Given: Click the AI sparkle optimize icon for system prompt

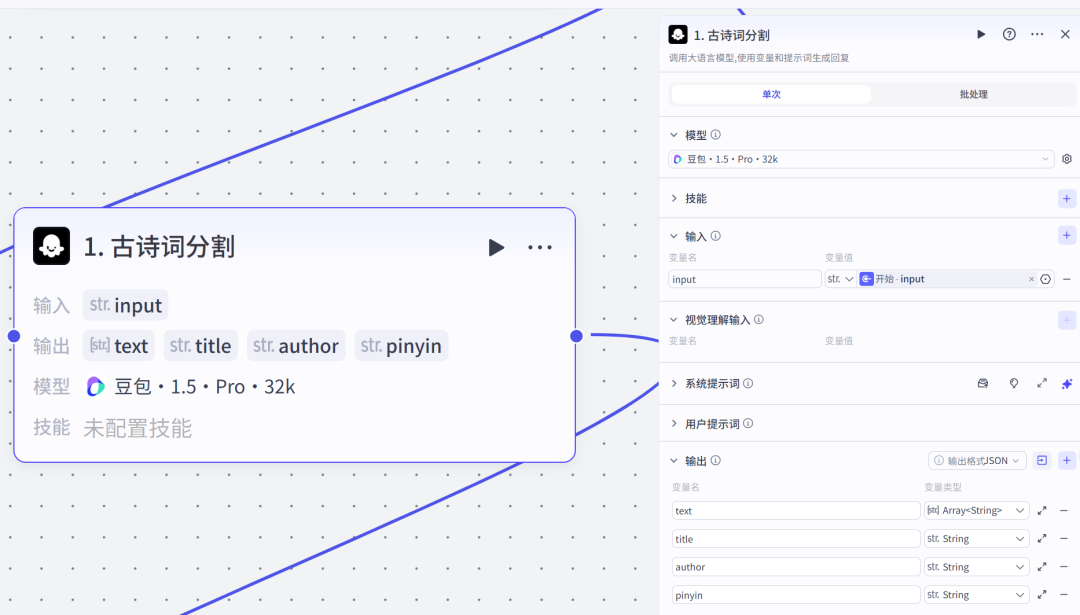Looking at the screenshot, I should pyautogui.click(x=1067, y=384).
